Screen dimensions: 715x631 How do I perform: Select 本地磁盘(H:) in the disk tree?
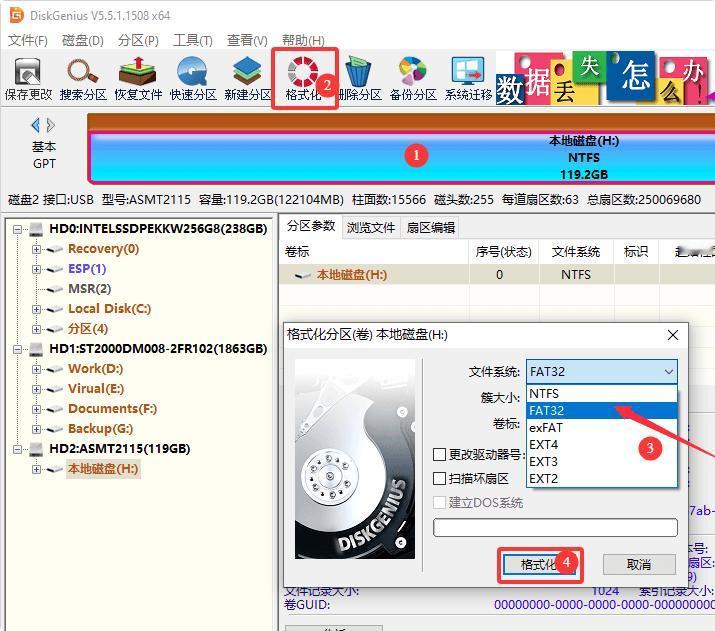[x=103, y=469]
